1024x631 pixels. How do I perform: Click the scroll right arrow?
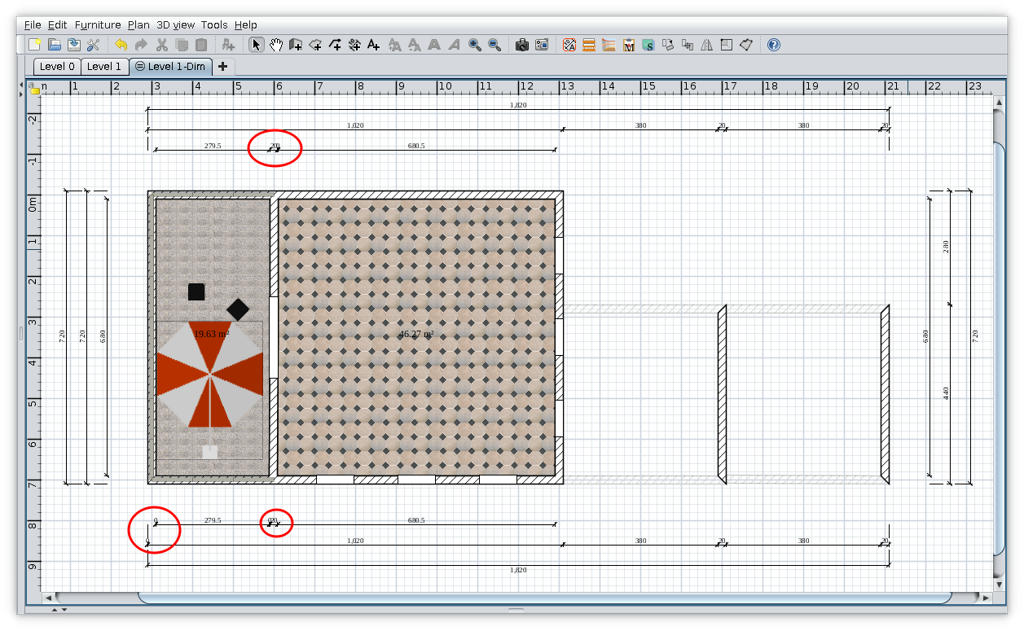point(985,598)
